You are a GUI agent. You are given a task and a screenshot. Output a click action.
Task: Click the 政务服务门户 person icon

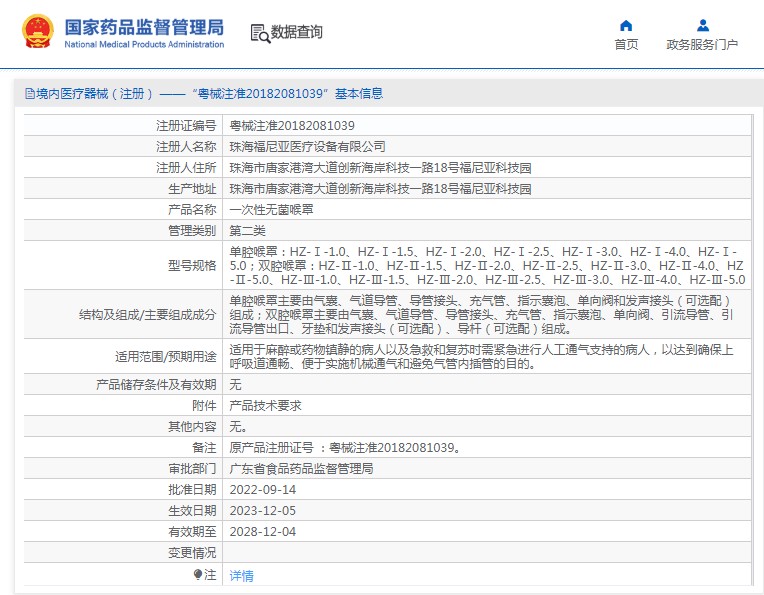[703, 26]
